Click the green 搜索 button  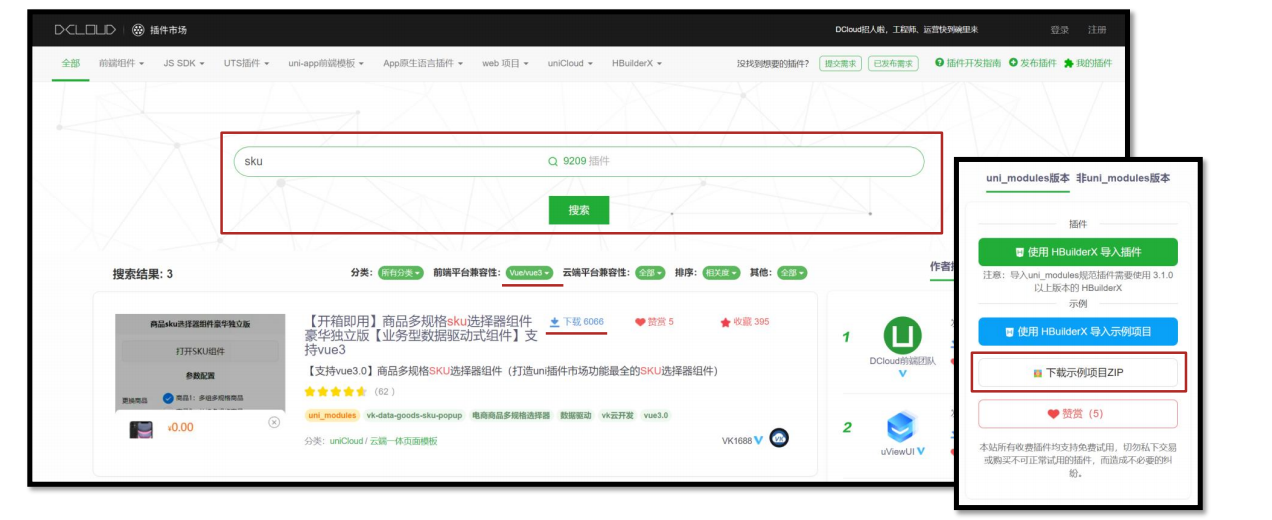[579, 210]
